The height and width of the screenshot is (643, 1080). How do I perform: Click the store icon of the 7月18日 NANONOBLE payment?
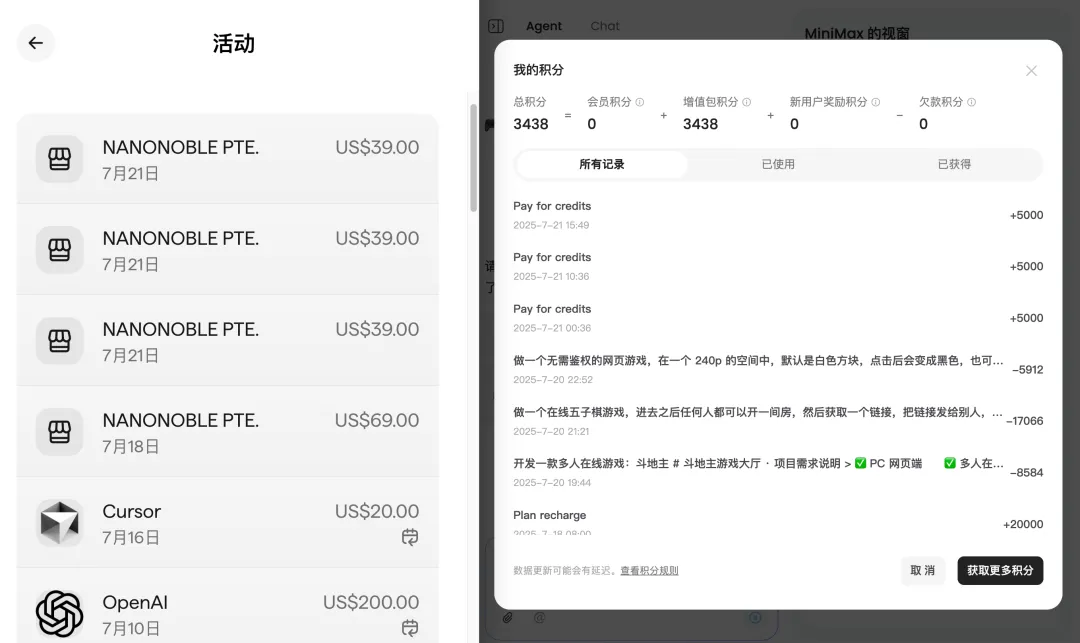point(60,432)
